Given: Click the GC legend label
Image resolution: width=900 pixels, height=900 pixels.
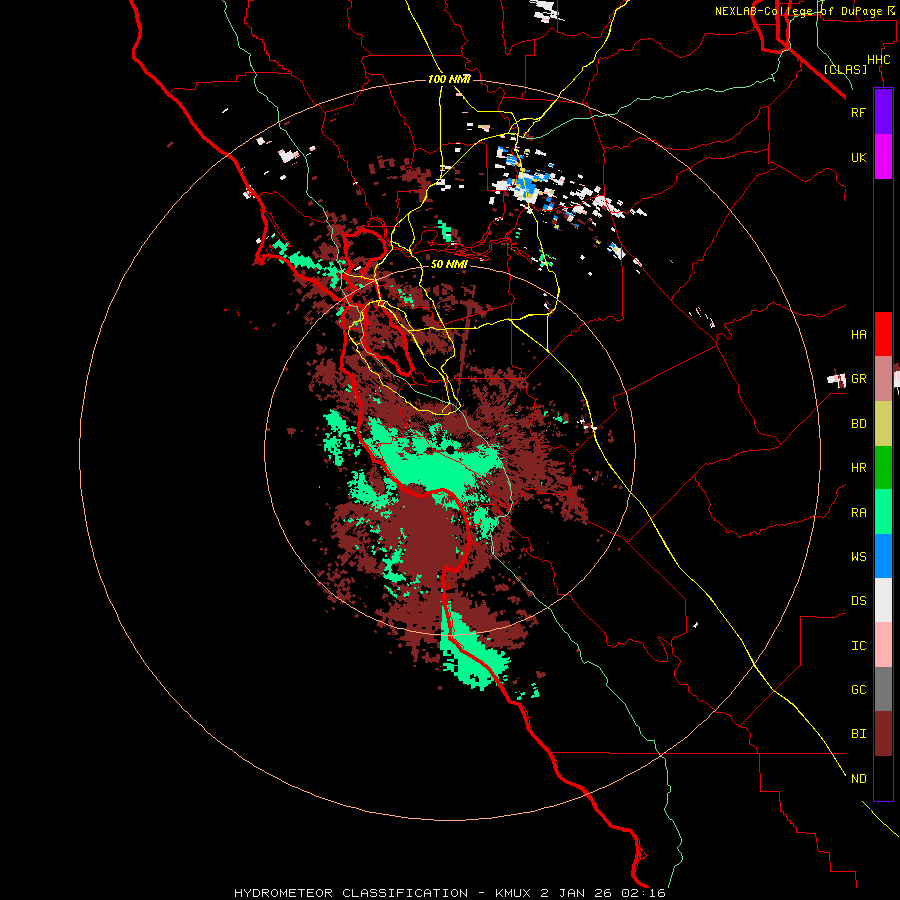Looking at the screenshot, I should click(859, 690).
